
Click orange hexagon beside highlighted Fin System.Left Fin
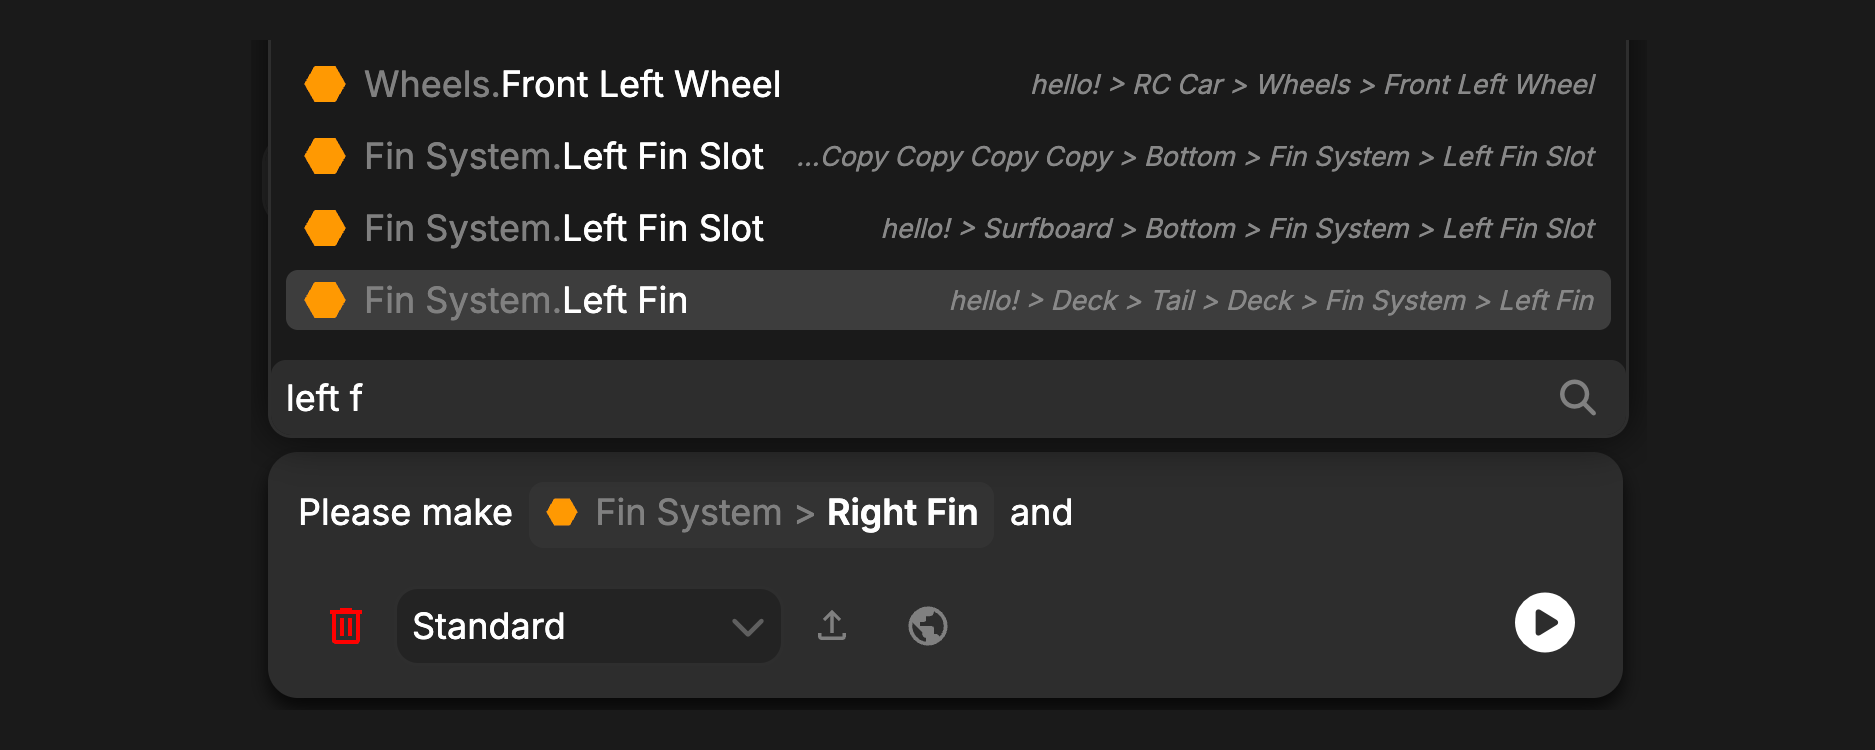click(x=325, y=300)
